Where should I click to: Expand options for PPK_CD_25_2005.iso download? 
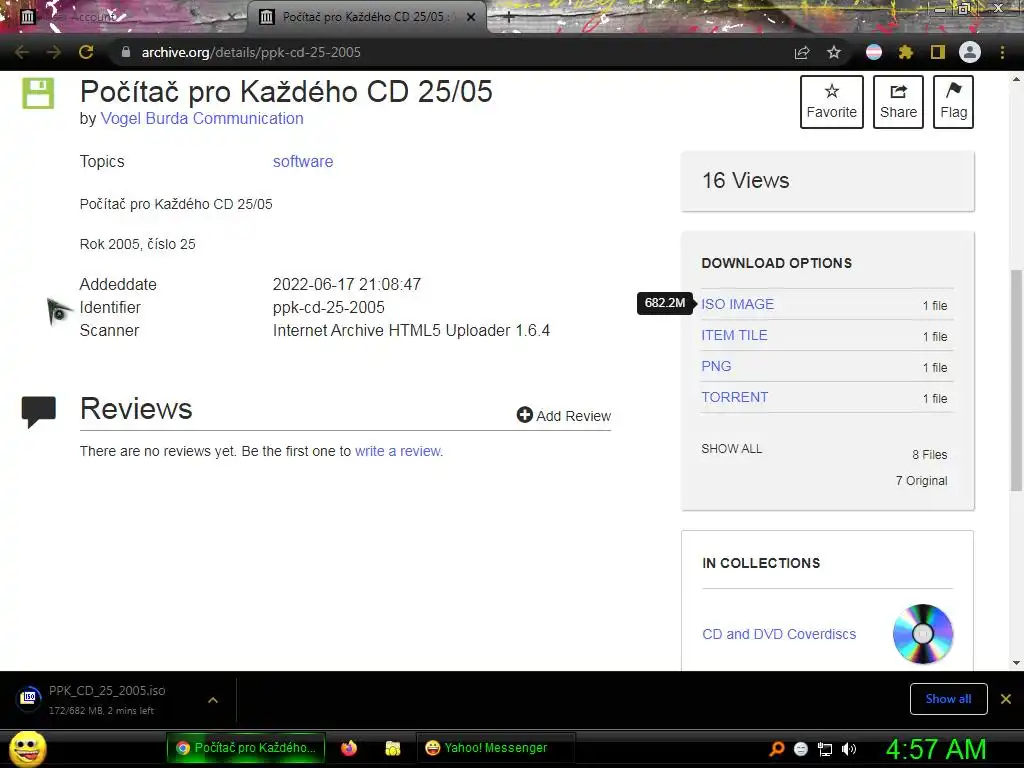coord(213,700)
